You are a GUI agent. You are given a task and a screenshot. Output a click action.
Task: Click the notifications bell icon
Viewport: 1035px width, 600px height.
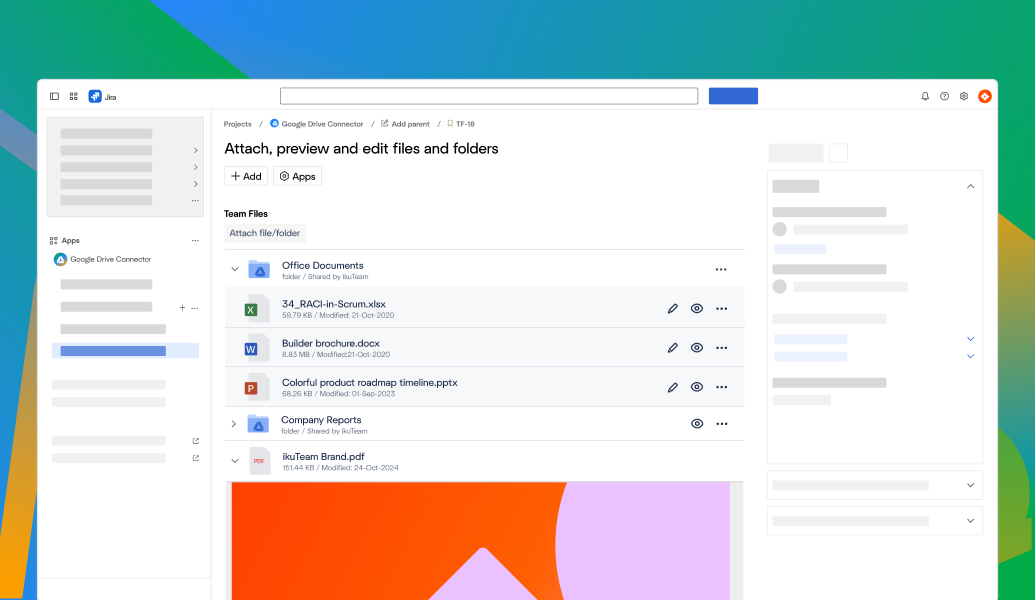pyautogui.click(x=924, y=96)
